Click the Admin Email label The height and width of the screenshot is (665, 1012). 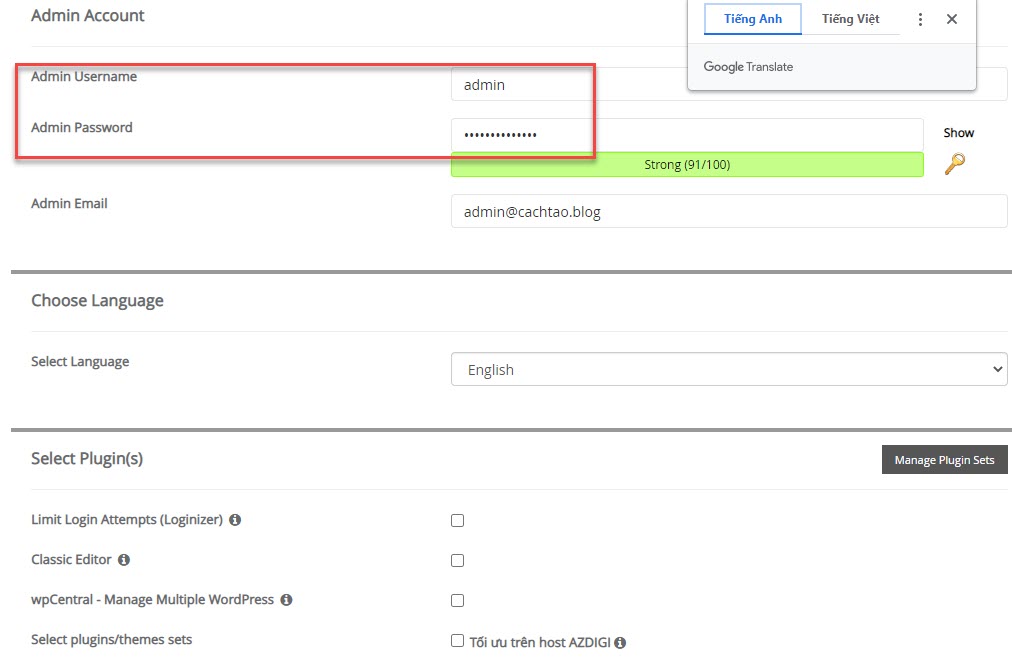click(x=69, y=203)
